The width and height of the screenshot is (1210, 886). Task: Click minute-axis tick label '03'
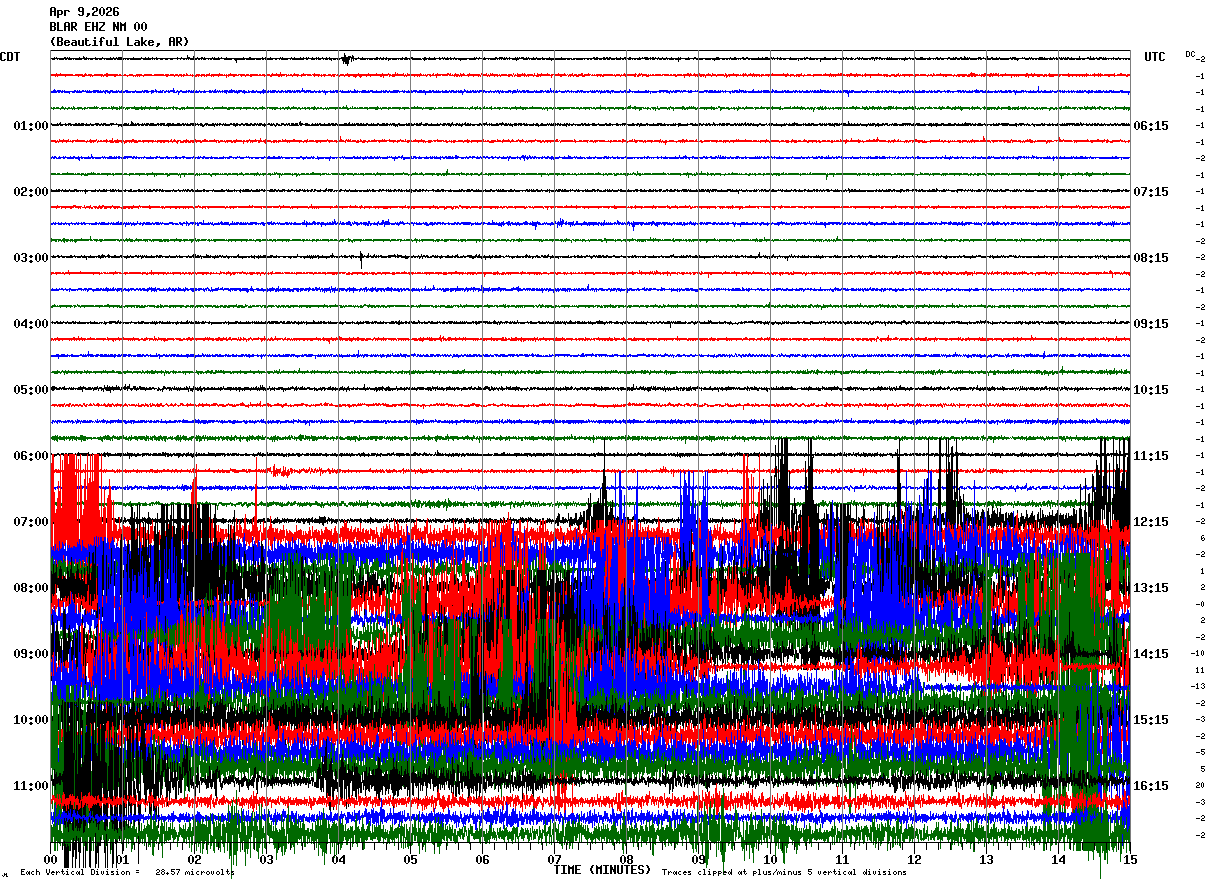pyautogui.click(x=266, y=860)
